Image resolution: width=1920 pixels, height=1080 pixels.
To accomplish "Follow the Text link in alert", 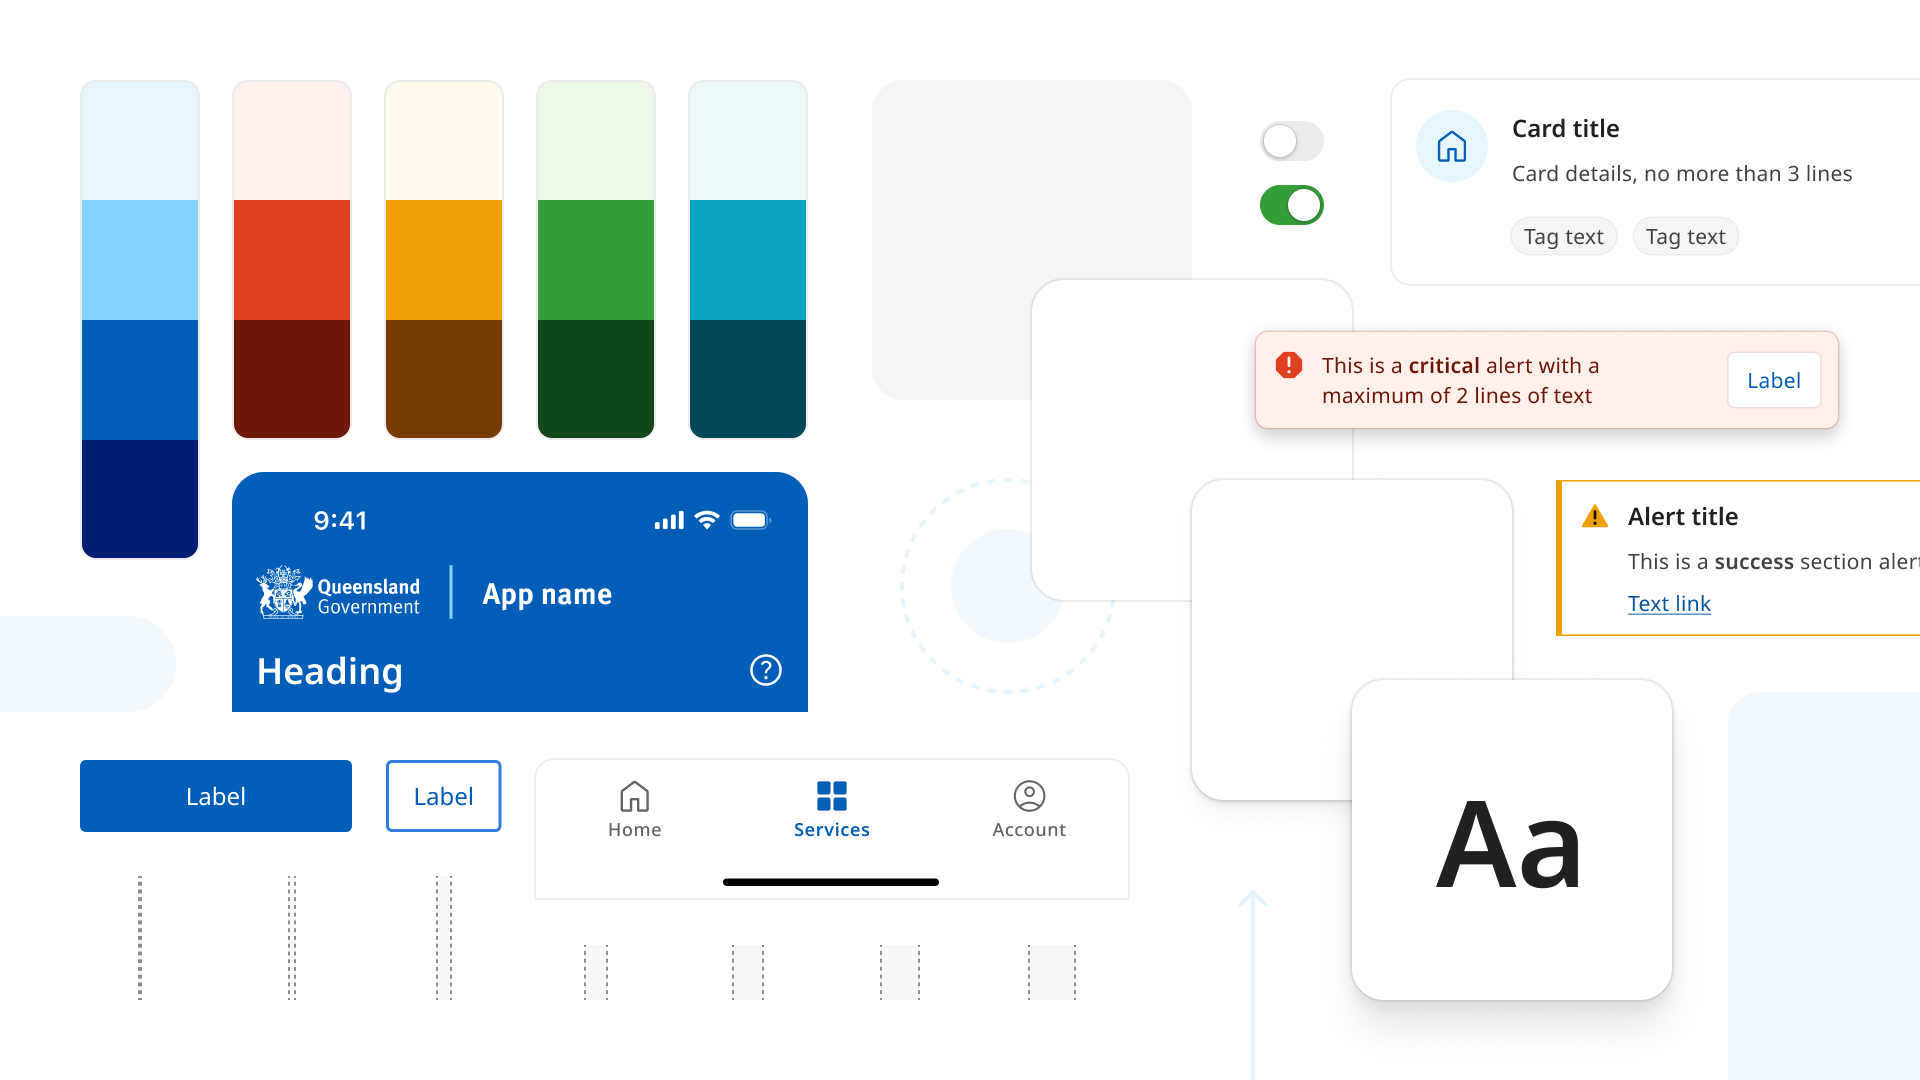I will [x=1668, y=603].
